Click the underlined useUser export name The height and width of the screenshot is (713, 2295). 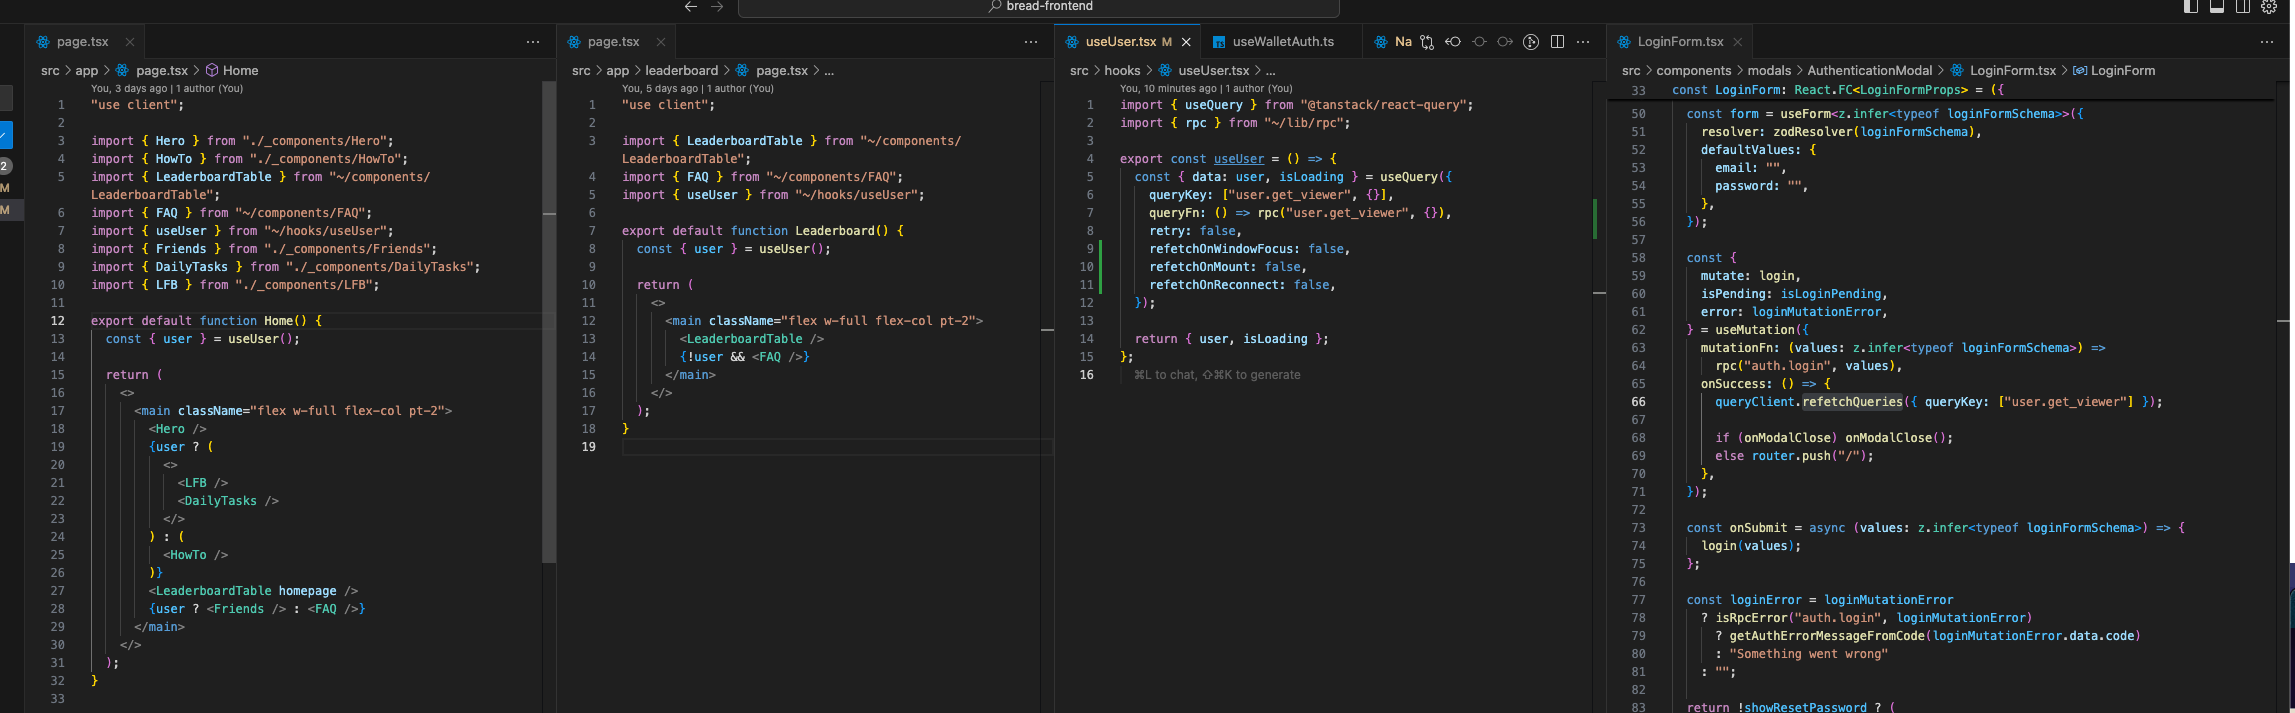[x=1239, y=159]
